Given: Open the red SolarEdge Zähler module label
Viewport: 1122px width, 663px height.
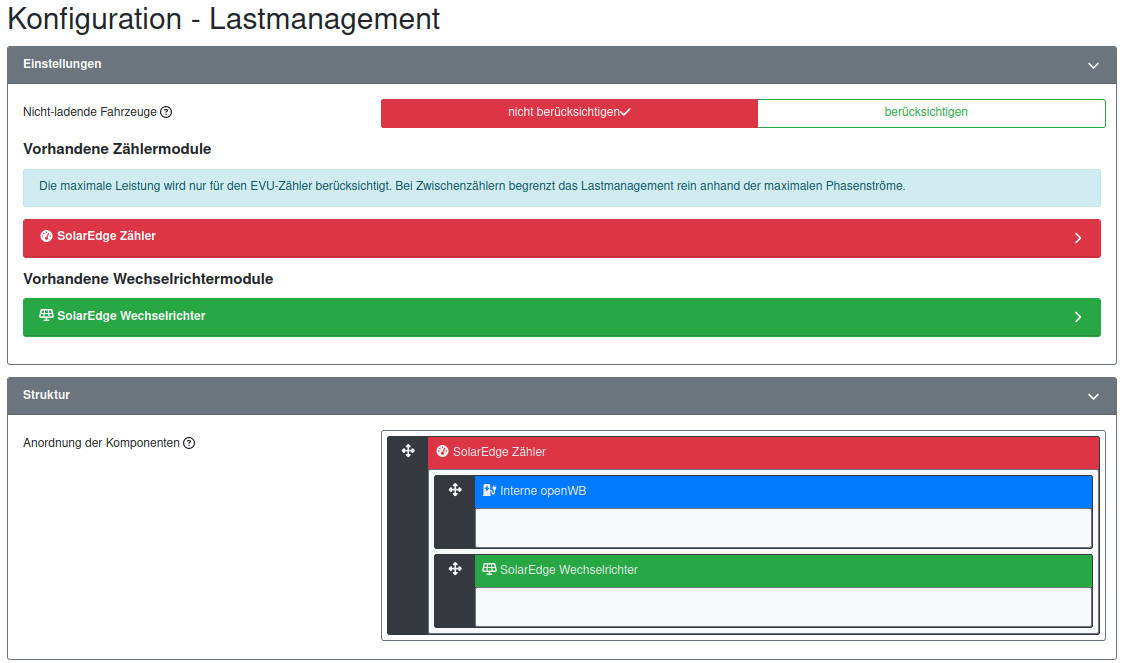Looking at the screenshot, I should pos(107,236).
